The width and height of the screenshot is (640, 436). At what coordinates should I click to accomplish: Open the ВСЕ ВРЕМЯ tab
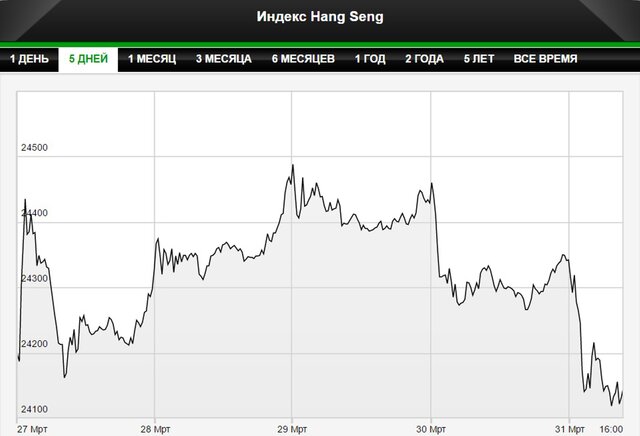[545, 59]
